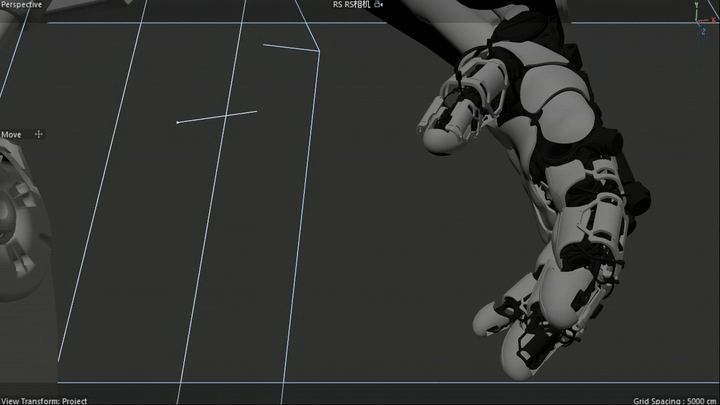Click the View Transform: Project status text
Screen dimensions: 720x405
[x=44, y=401]
